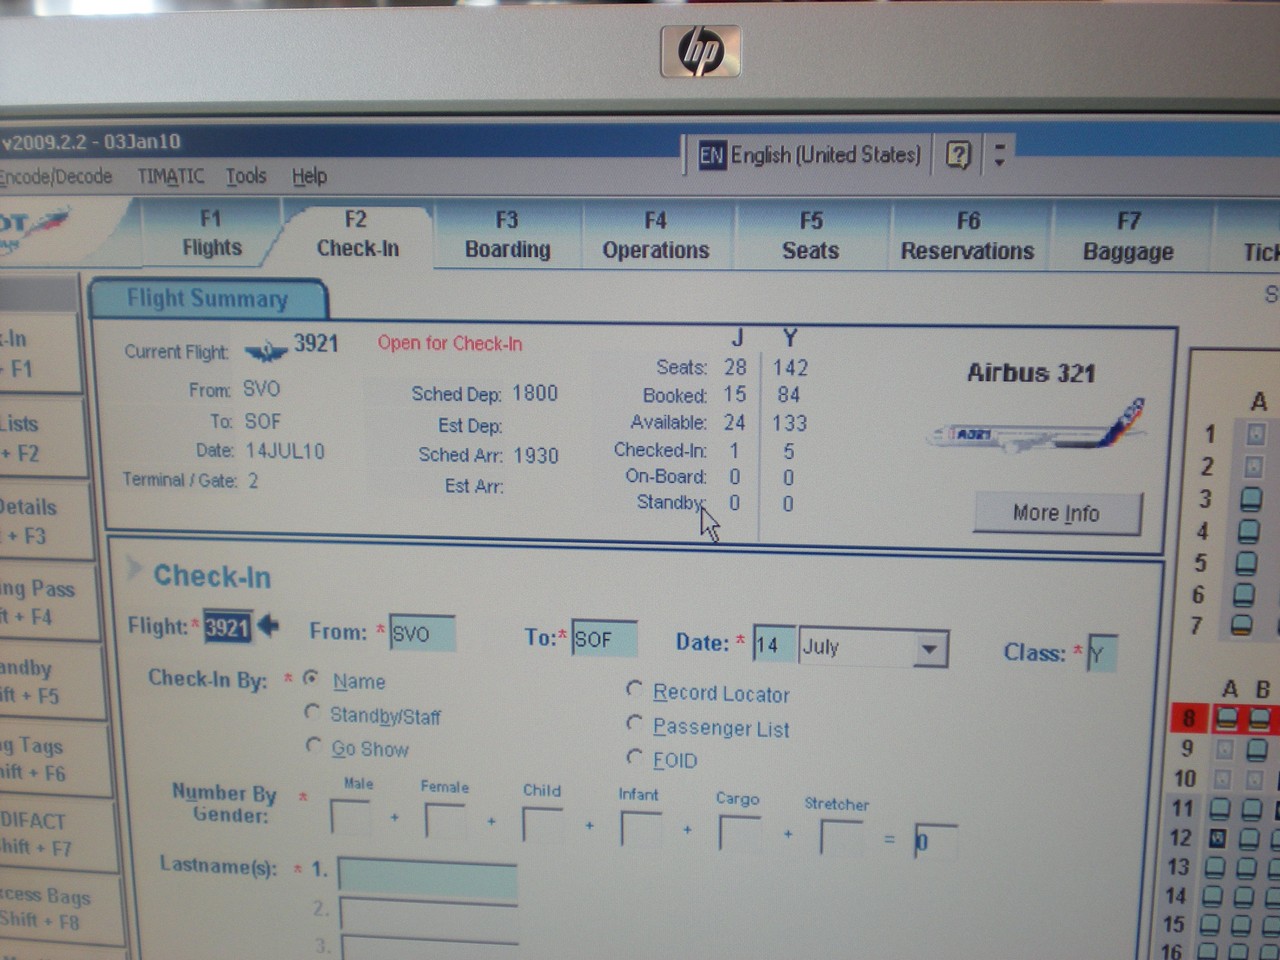This screenshot has width=1280, height=960.
Task: Select seat 15A on the seat map
Action: 1211,925
